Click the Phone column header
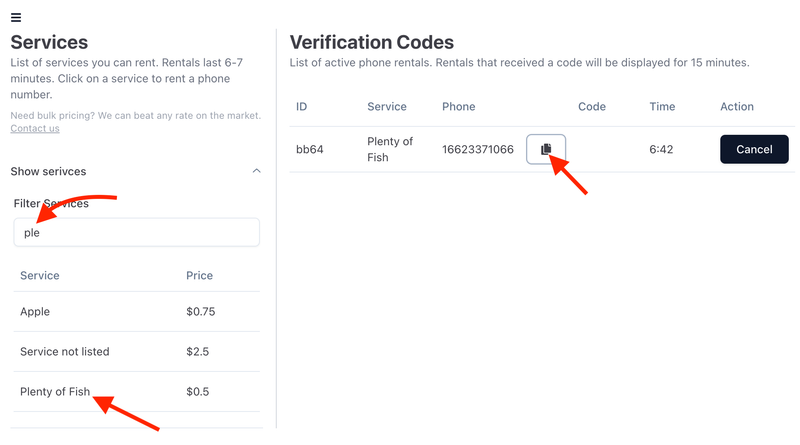Image resolution: width=800 pixels, height=445 pixels. [x=459, y=106]
